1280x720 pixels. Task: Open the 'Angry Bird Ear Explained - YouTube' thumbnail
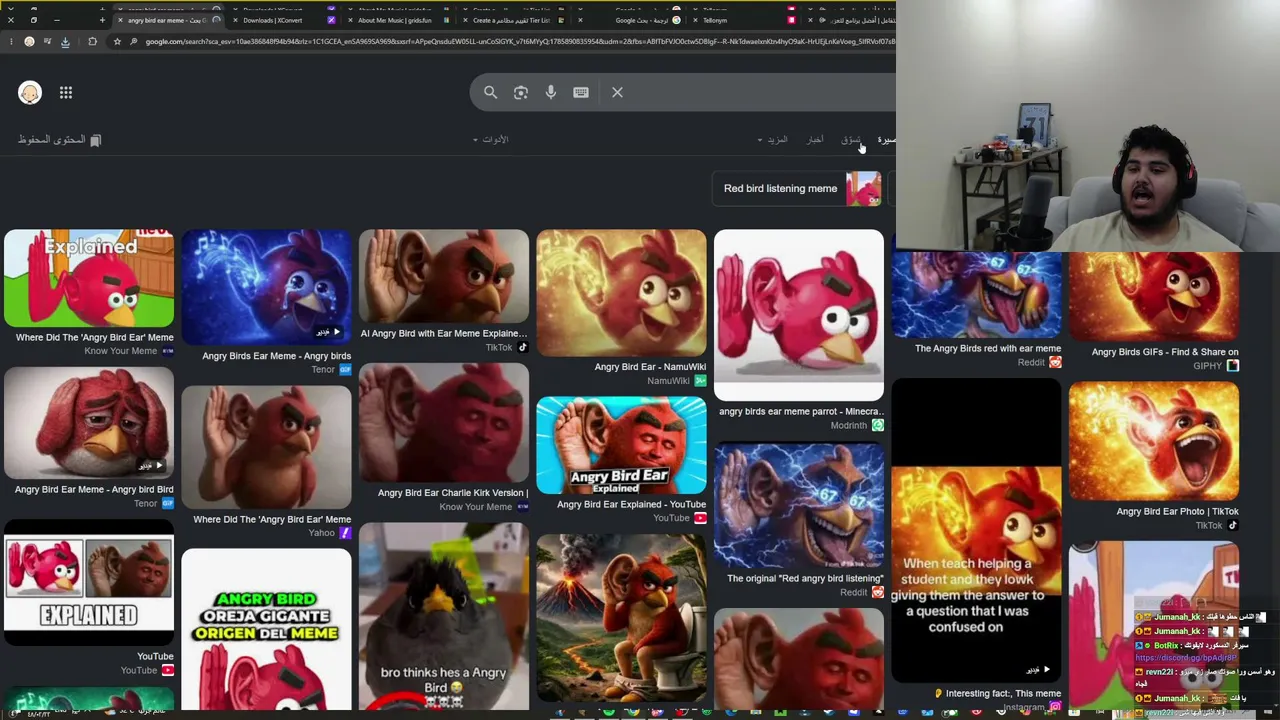[621, 446]
